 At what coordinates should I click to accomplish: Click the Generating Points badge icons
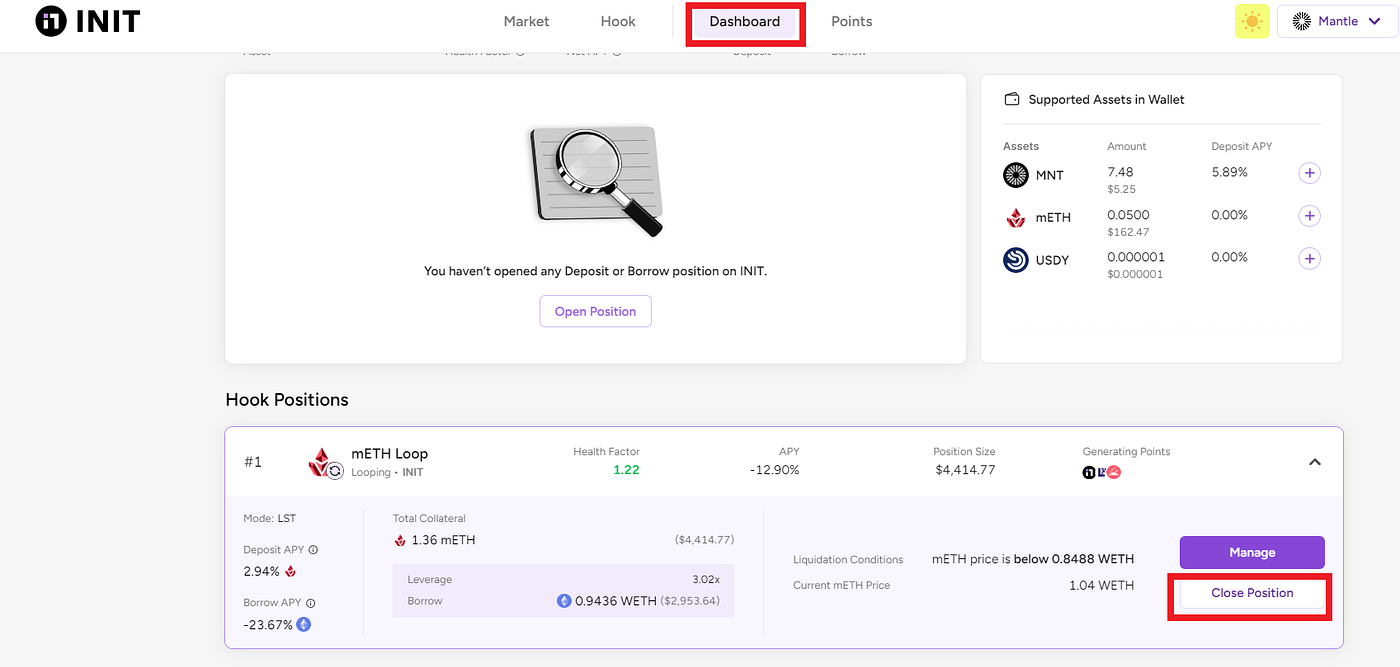[1102, 472]
